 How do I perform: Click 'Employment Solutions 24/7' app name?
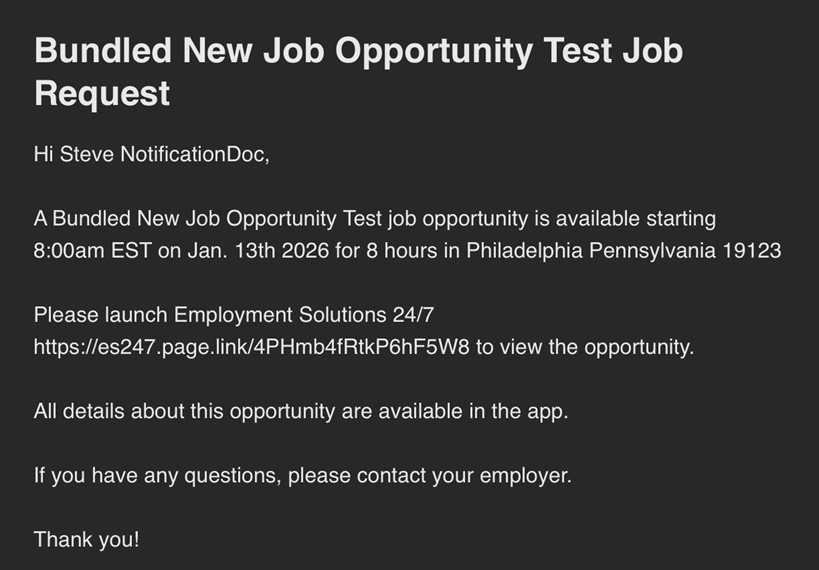click(x=303, y=315)
